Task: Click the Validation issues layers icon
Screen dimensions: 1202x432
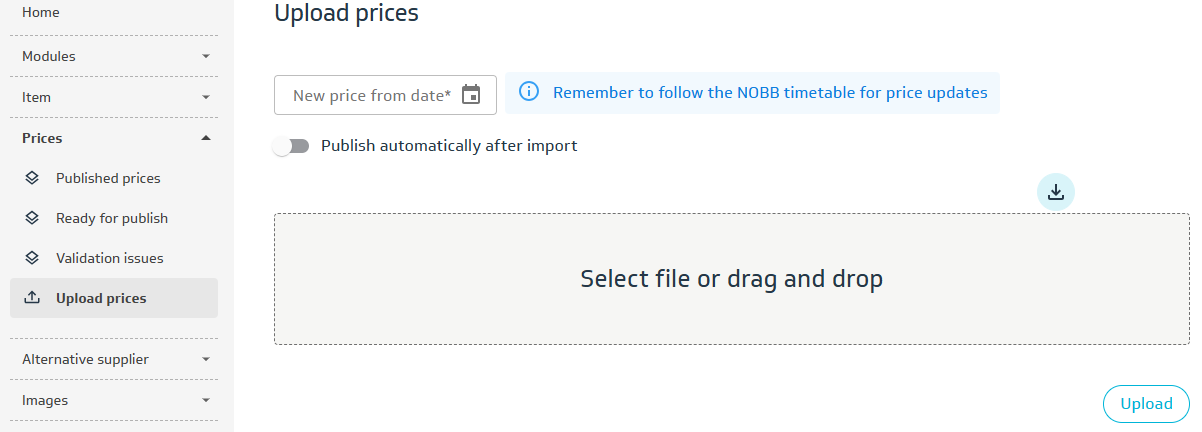Action: [32, 258]
